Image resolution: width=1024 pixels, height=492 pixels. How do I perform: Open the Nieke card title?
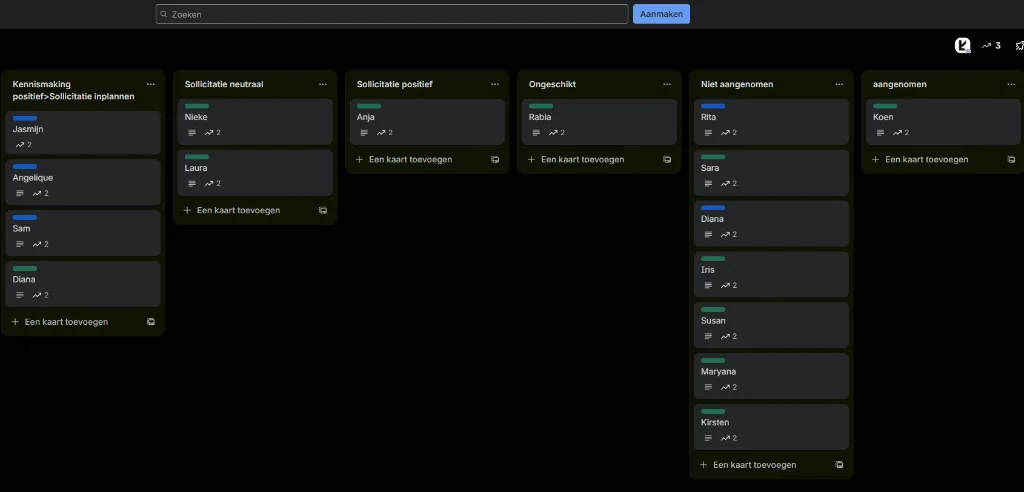click(x=196, y=117)
